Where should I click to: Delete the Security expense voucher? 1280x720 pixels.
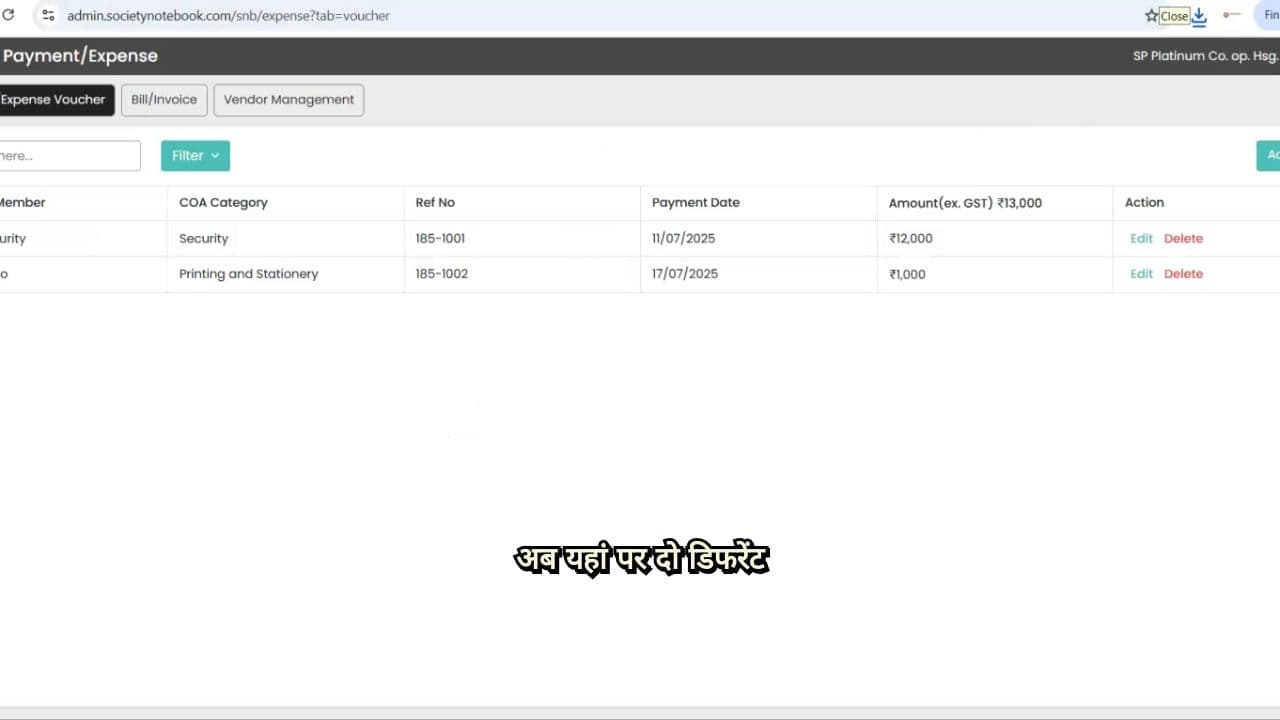[1183, 238]
